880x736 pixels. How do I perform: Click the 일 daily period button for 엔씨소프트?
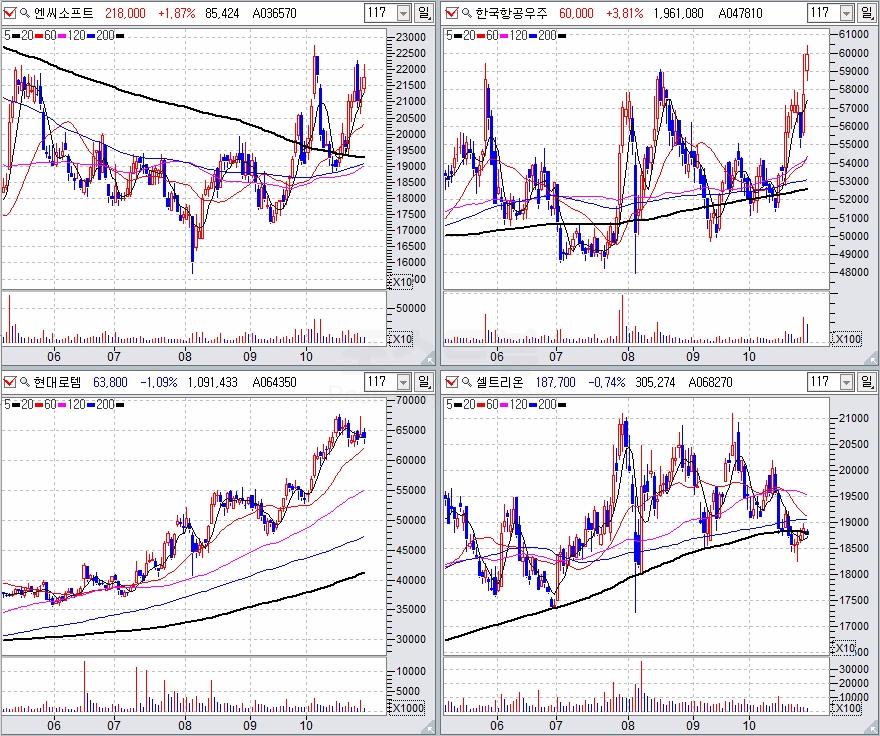[424, 13]
